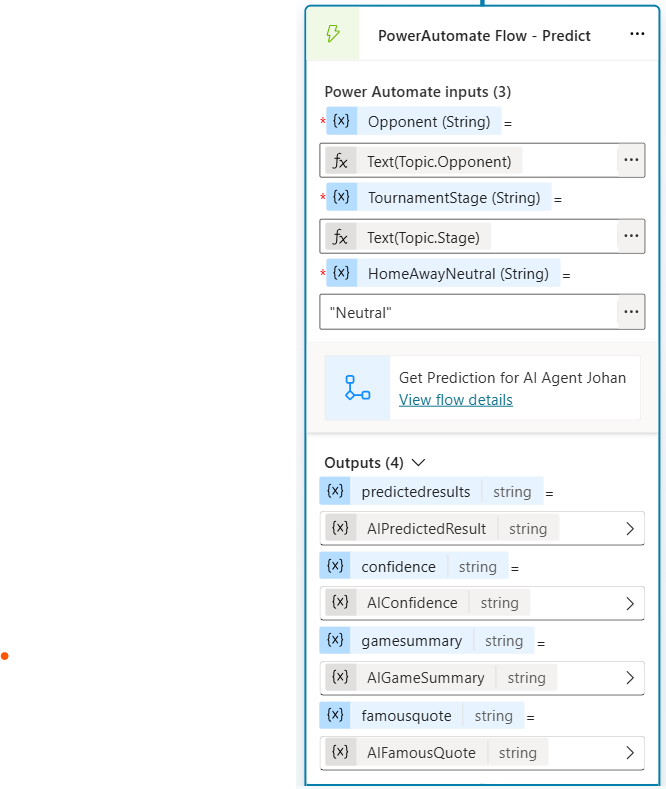Open the View flow details link
The width and height of the screenshot is (666, 789).
pyautogui.click(x=456, y=400)
